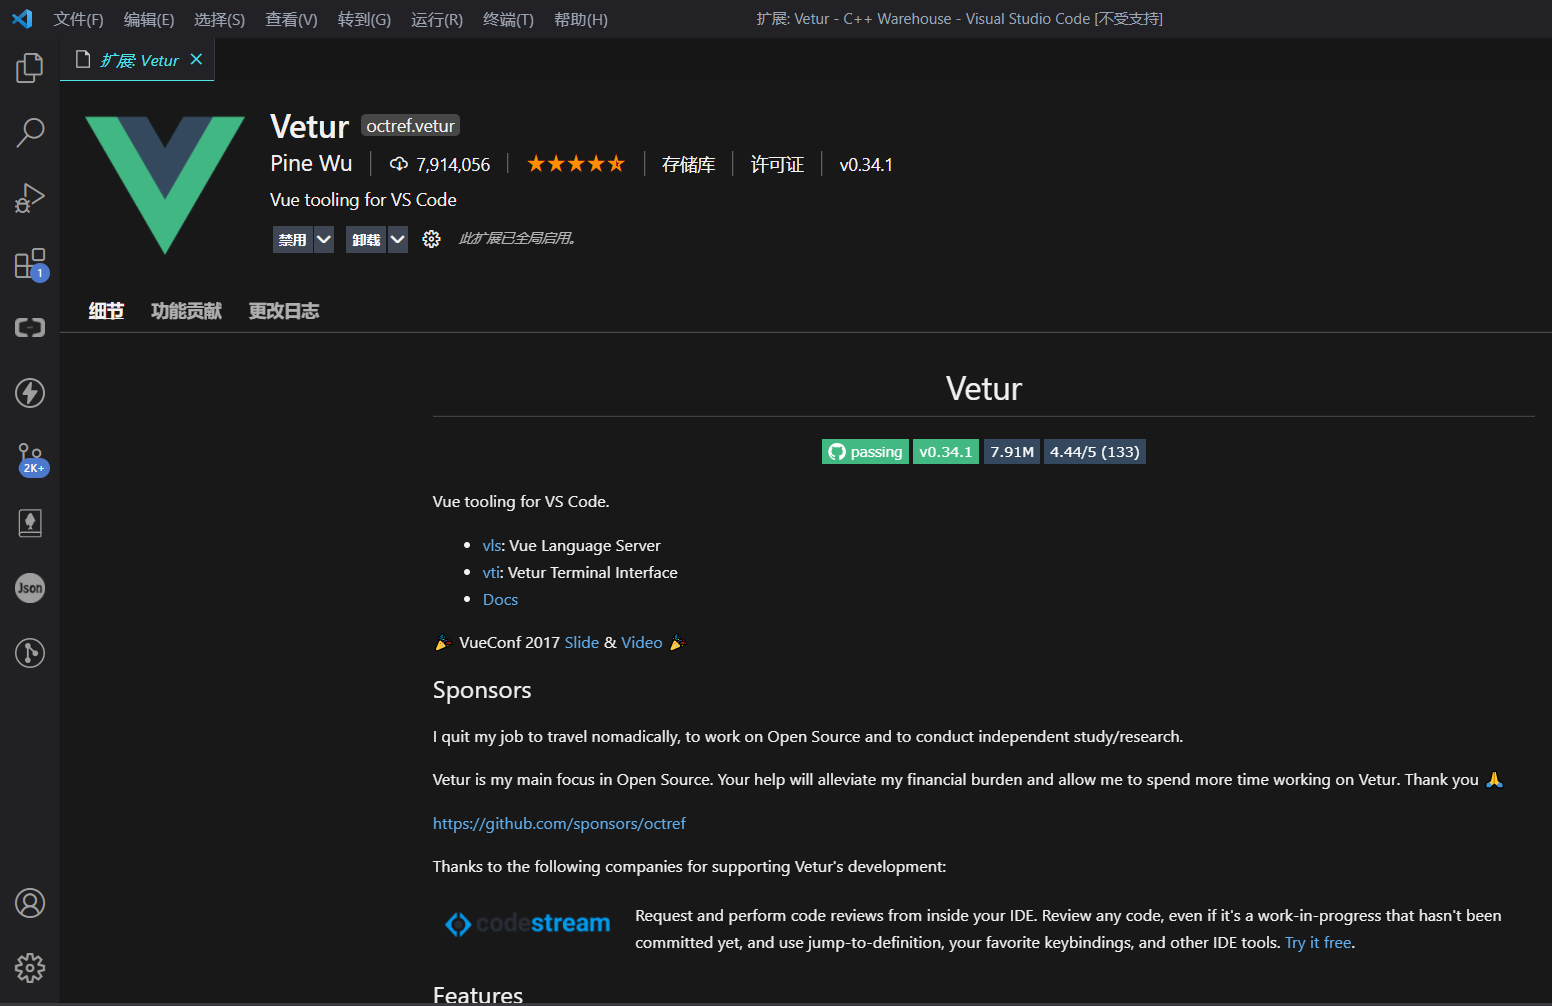Open the 转到(G) menu
Viewport: 1552px width, 1006px height.
point(364,19)
